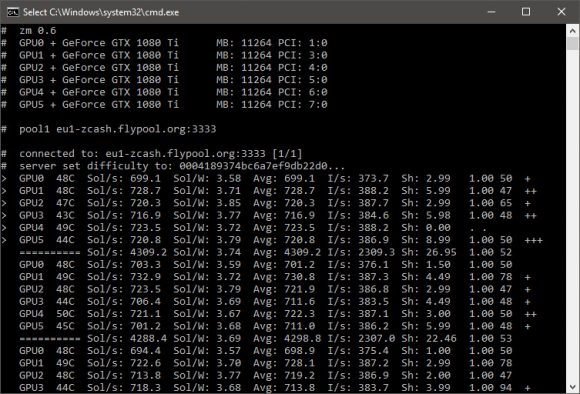Viewport: 580px width, 394px height.
Task: Click the total Sol/s 4288.4 value
Action: click(148, 338)
